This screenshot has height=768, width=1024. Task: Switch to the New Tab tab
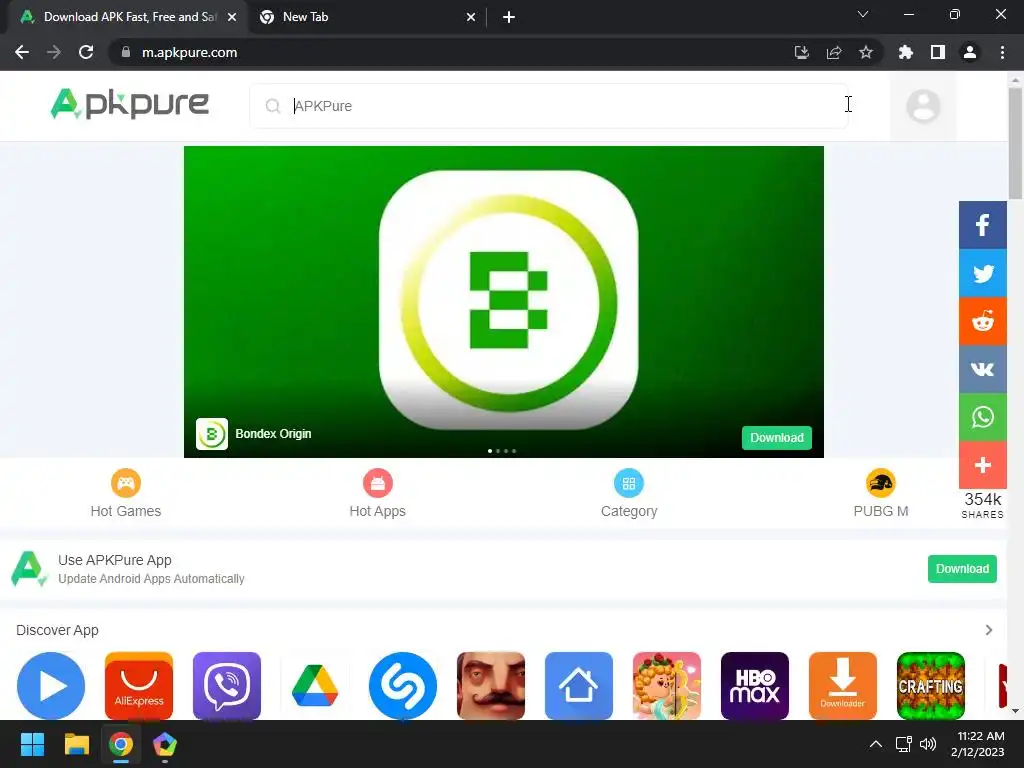pos(368,17)
